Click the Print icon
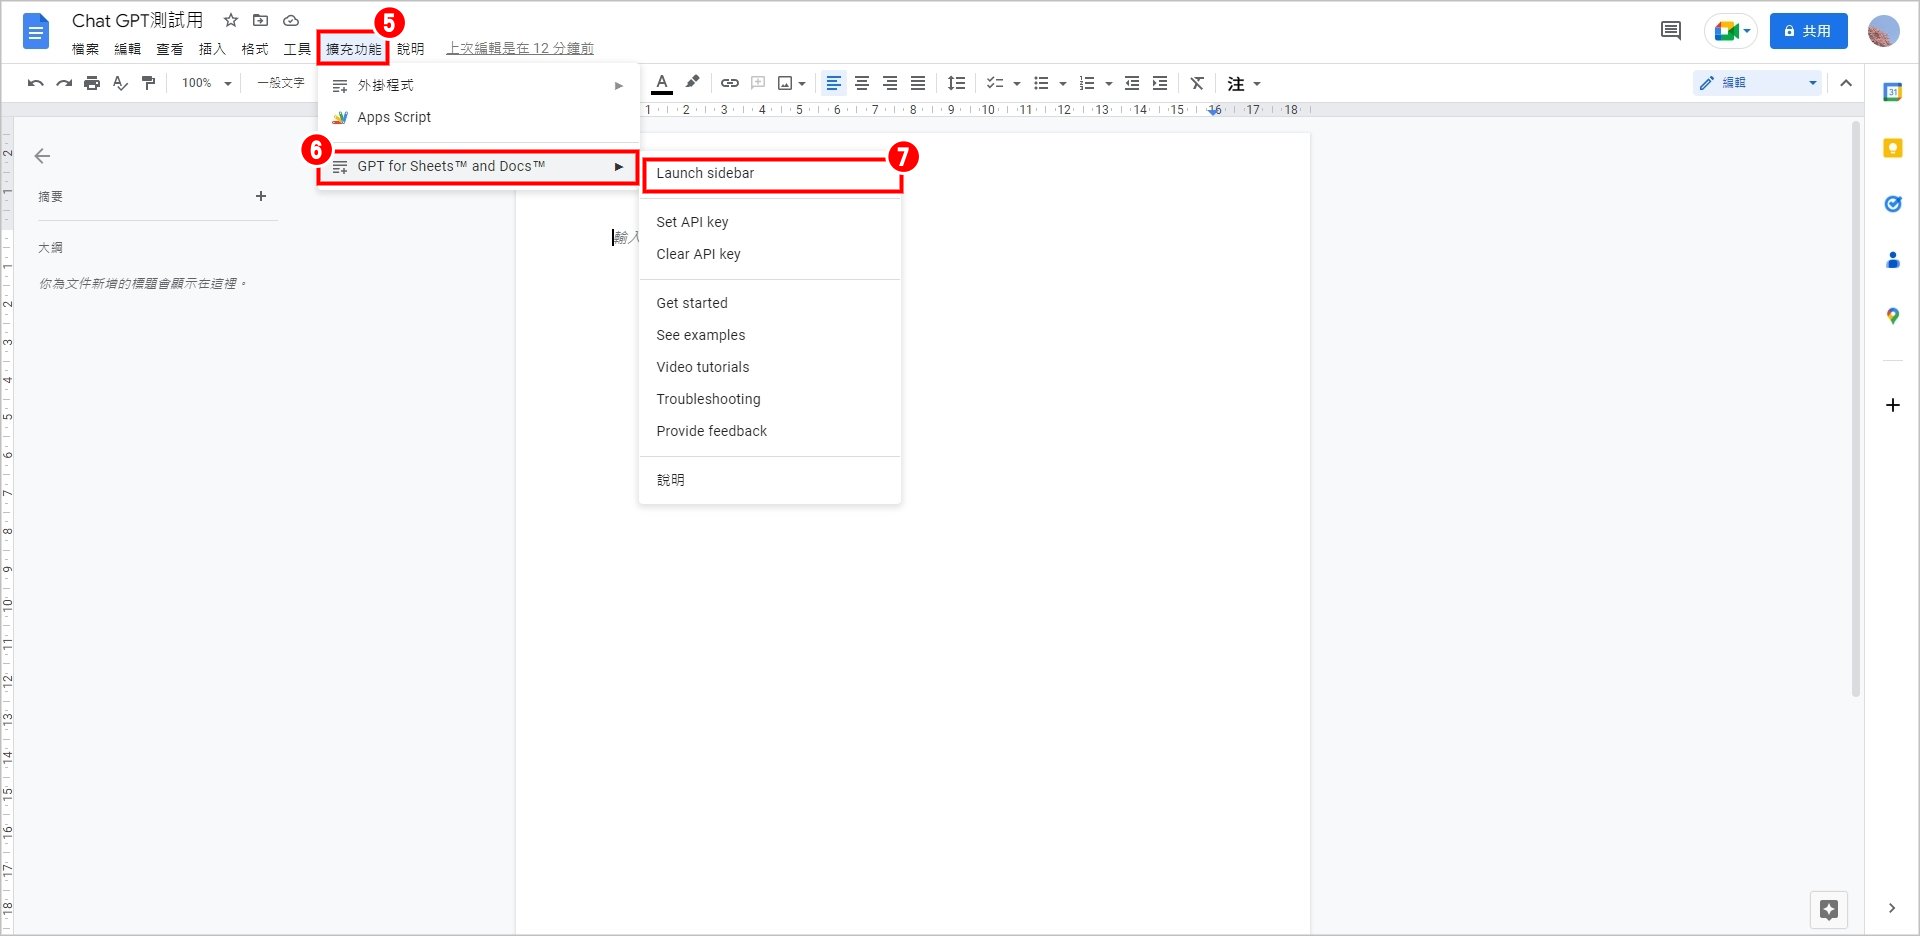Viewport: 1920px width, 936px height. 92,83
